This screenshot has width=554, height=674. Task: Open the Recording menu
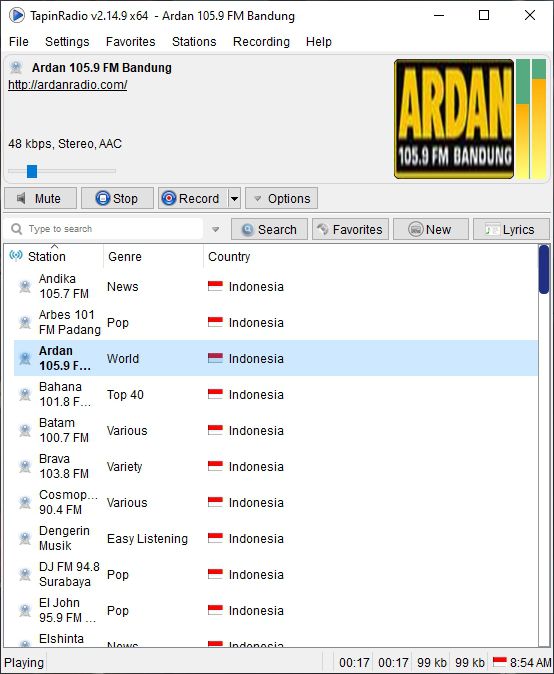pyautogui.click(x=261, y=42)
